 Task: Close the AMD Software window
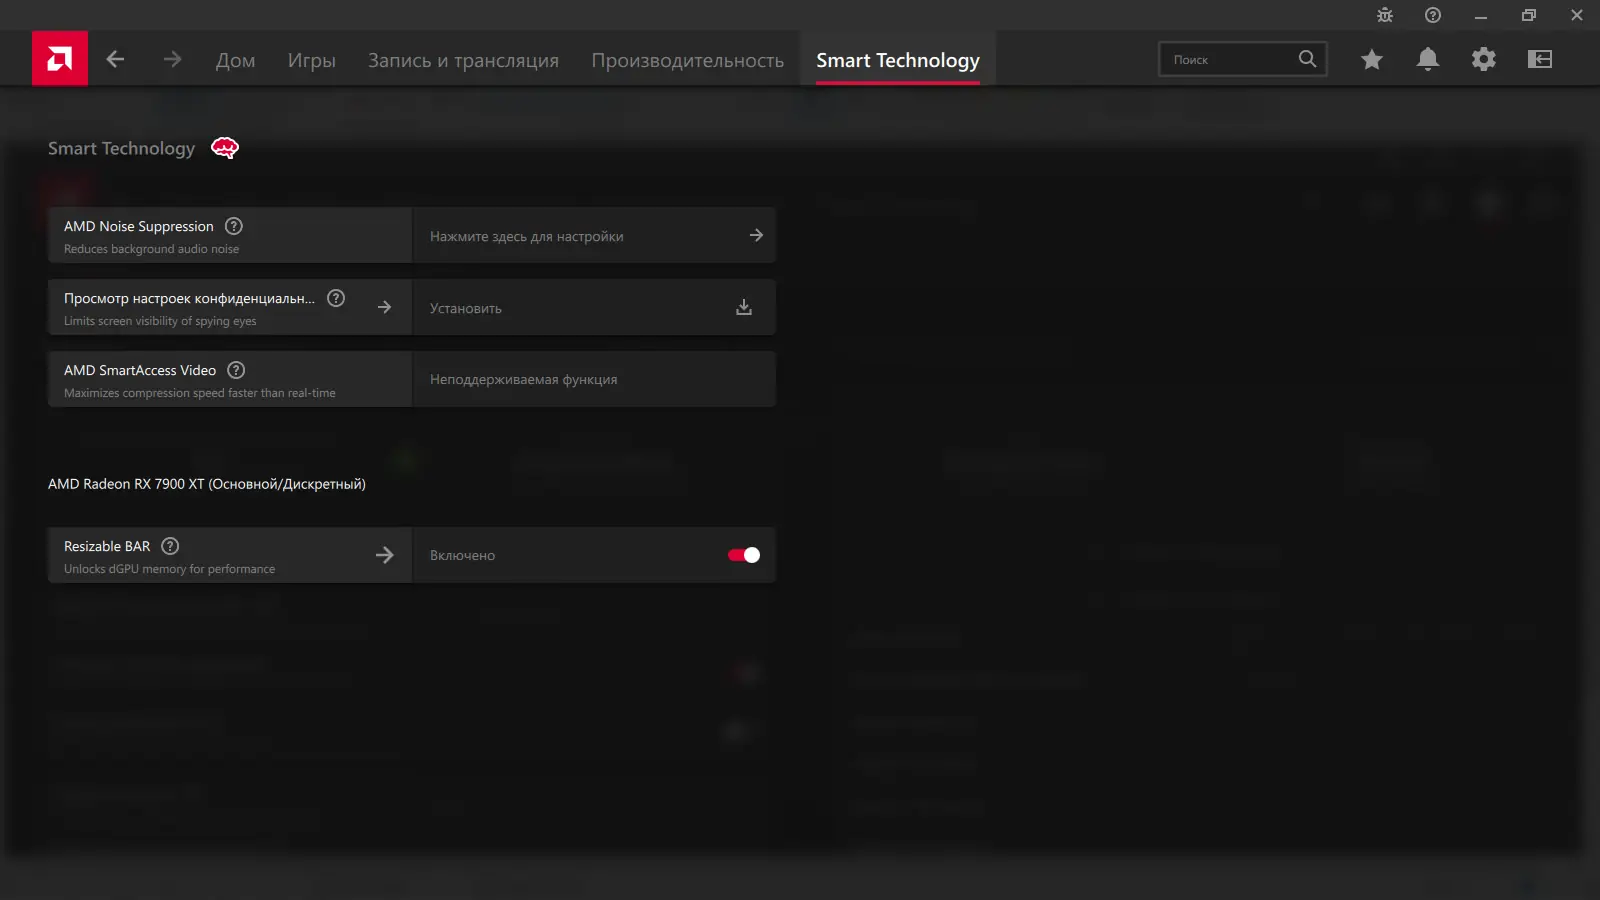[x=1577, y=15]
